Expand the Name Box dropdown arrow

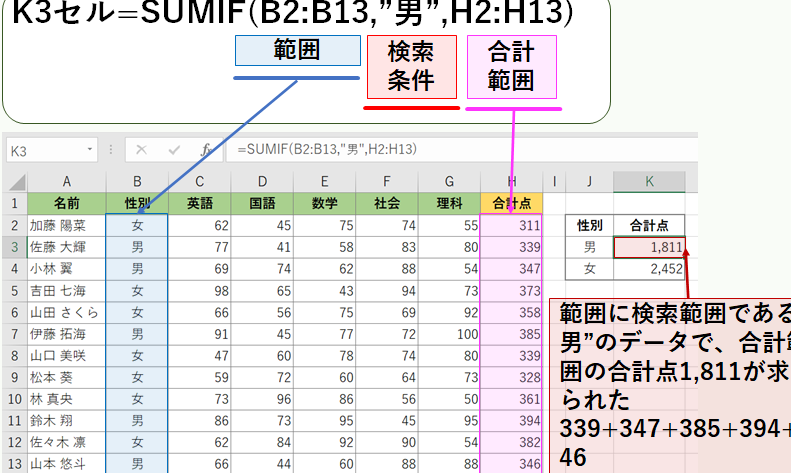pos(91,150)
